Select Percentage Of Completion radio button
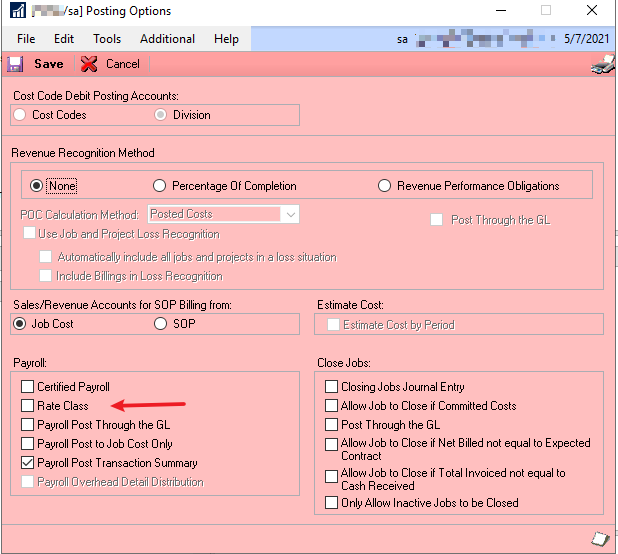This screenshot has height=554, width=618. click(x=159, y=186)
